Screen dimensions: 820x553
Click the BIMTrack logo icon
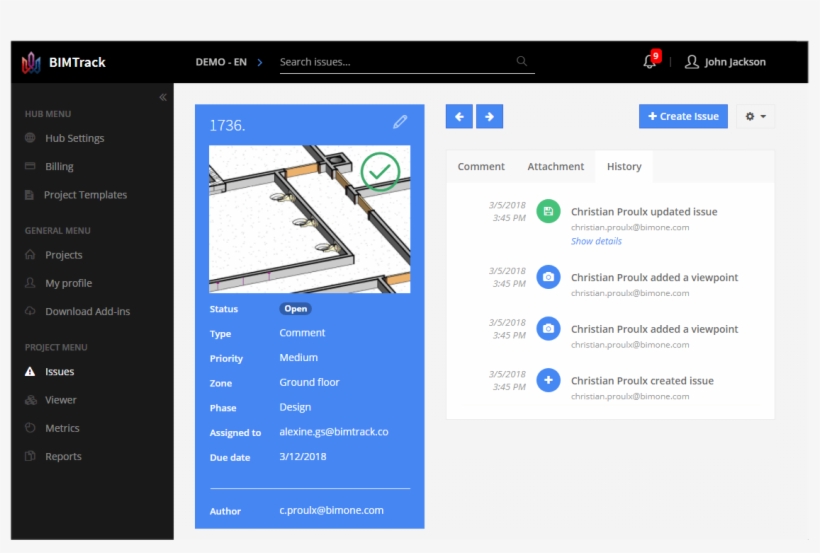(31, 62)
